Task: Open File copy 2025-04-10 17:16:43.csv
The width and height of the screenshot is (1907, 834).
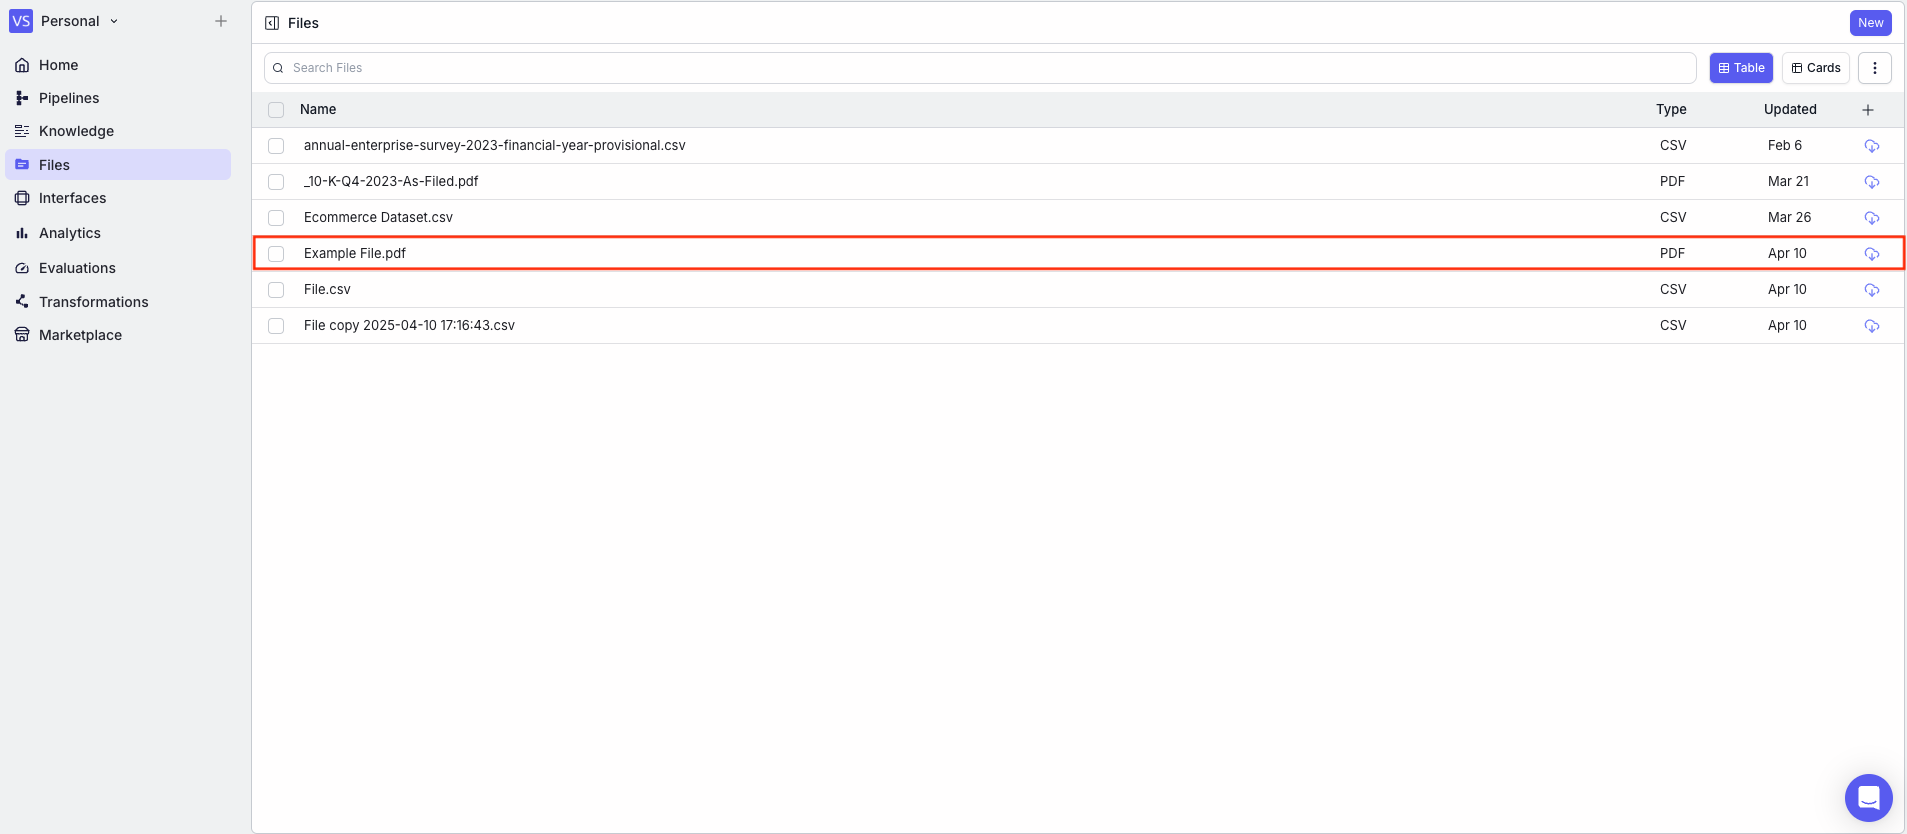Action: click(409, 326)
